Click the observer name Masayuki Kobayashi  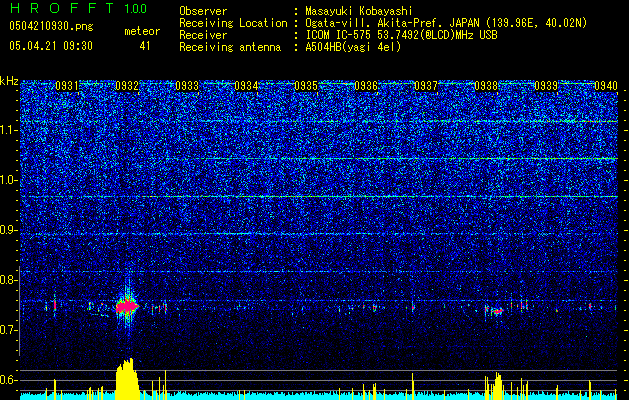(x=359, y=12)
